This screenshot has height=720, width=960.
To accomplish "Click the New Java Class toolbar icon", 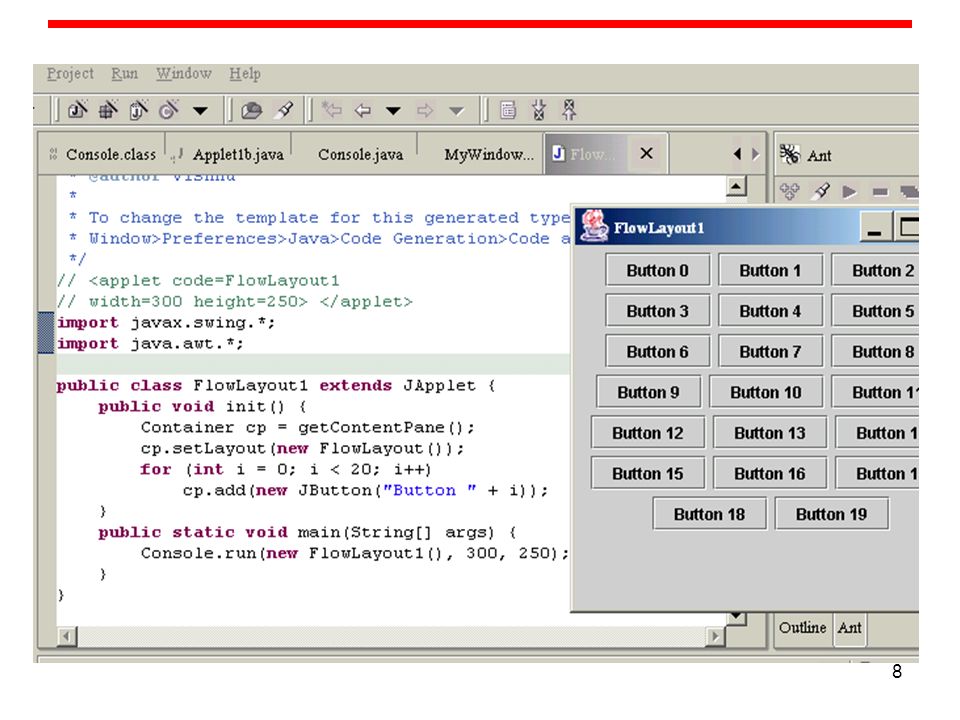I will (x=168, y=110).
